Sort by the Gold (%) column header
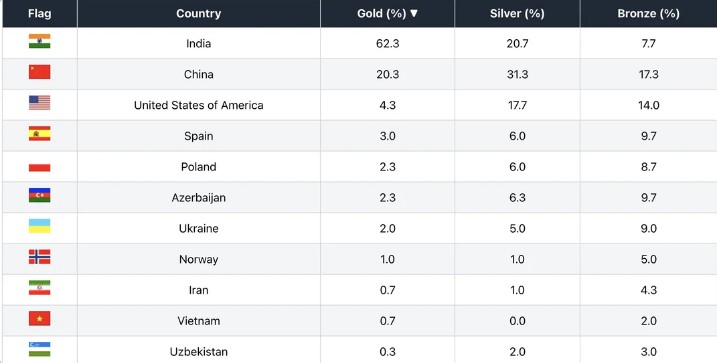717x363 pixels. (387, 14)
